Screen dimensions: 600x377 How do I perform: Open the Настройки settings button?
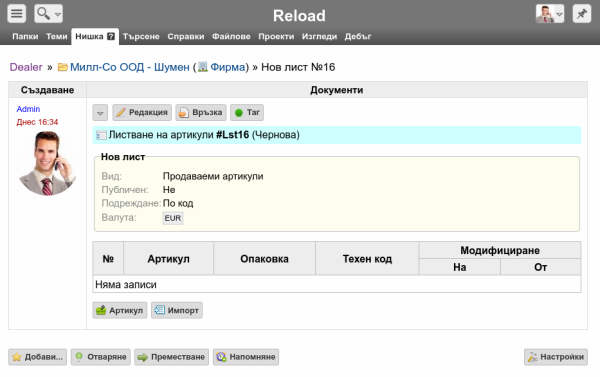pos(556,357)
